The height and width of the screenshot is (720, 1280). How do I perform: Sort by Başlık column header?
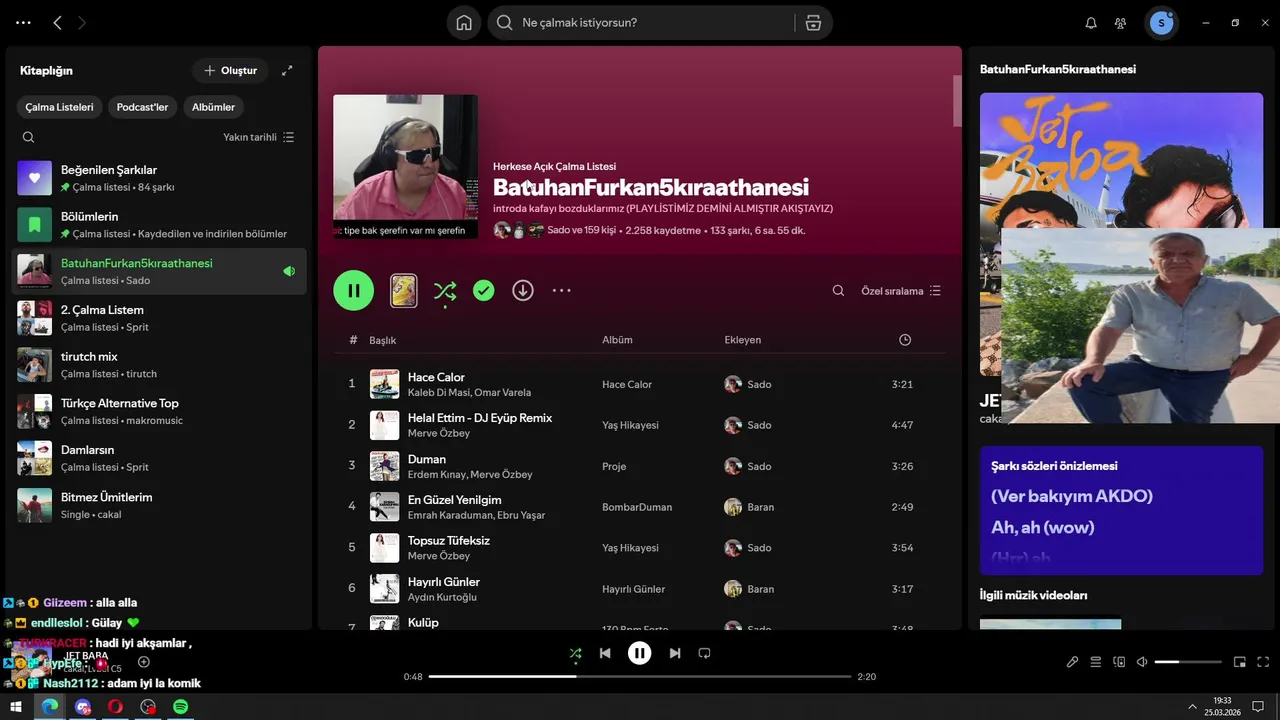click(383, 340)
